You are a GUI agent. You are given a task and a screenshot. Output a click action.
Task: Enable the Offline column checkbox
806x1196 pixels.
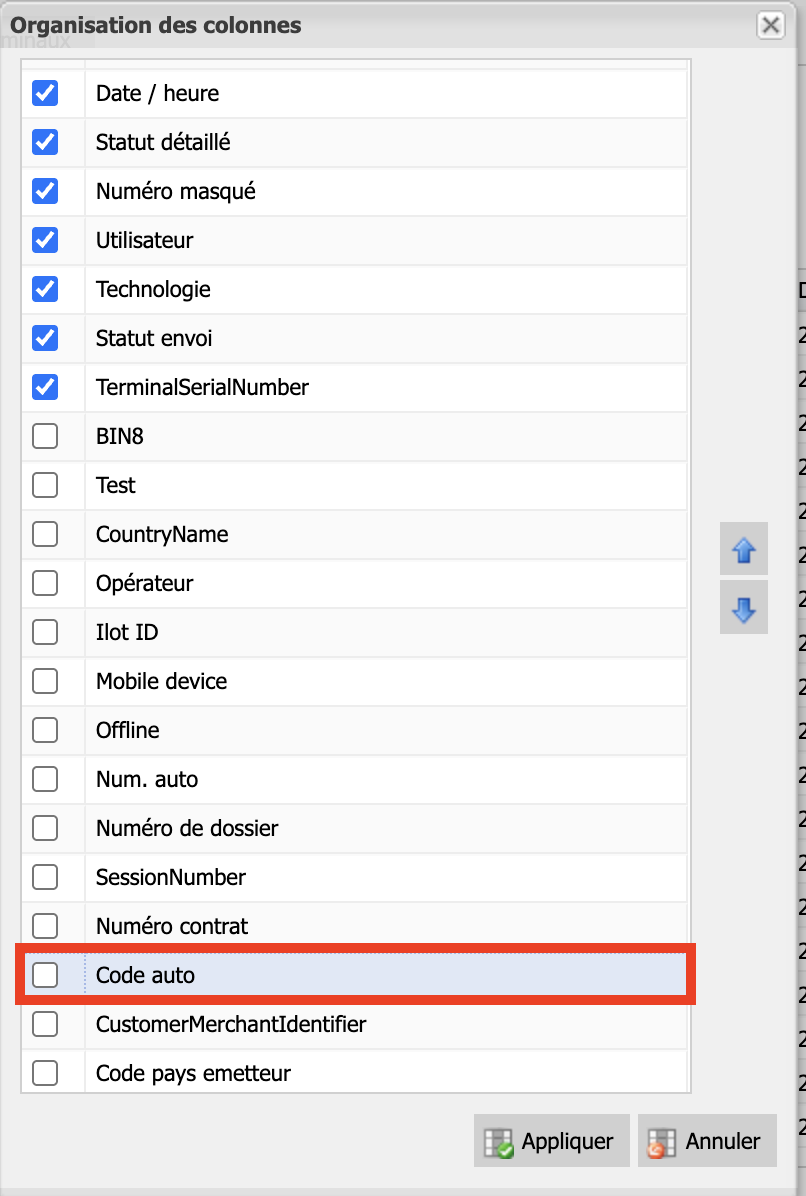45,730
